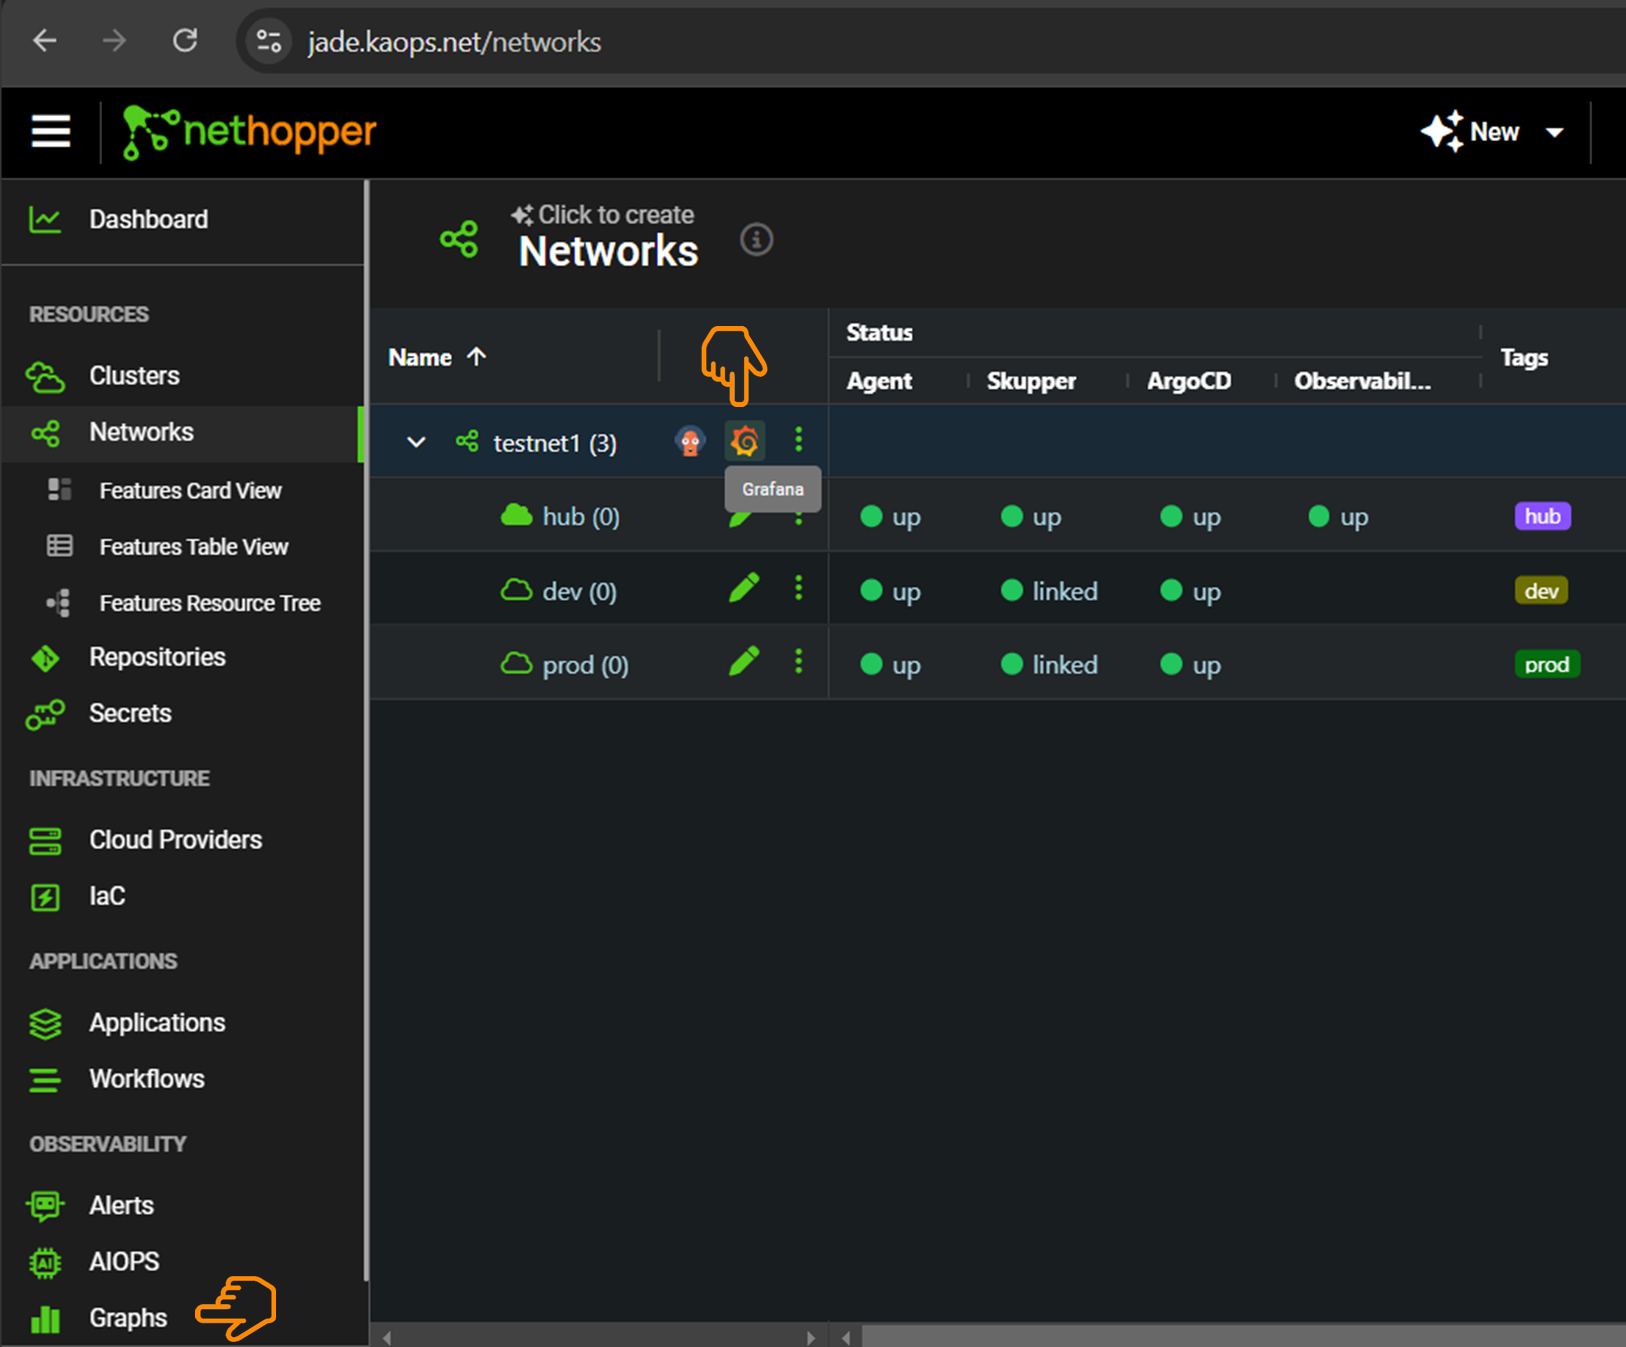
Task: Click the dev cloud icon
Action: [516, 589]
